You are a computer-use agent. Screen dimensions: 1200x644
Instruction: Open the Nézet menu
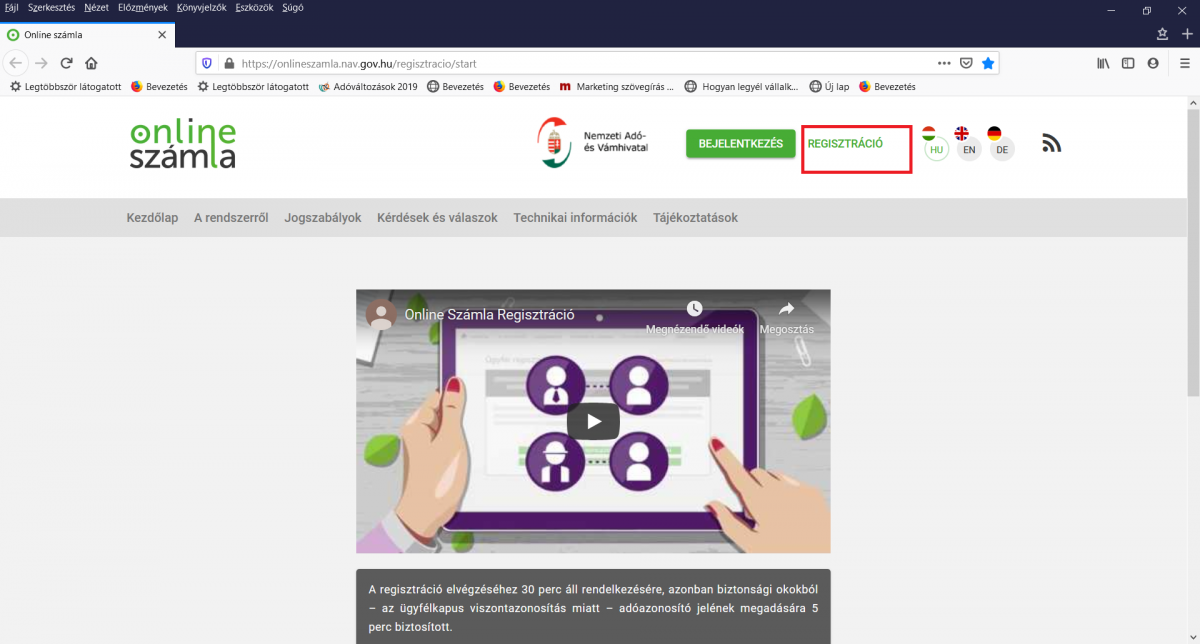97,7
